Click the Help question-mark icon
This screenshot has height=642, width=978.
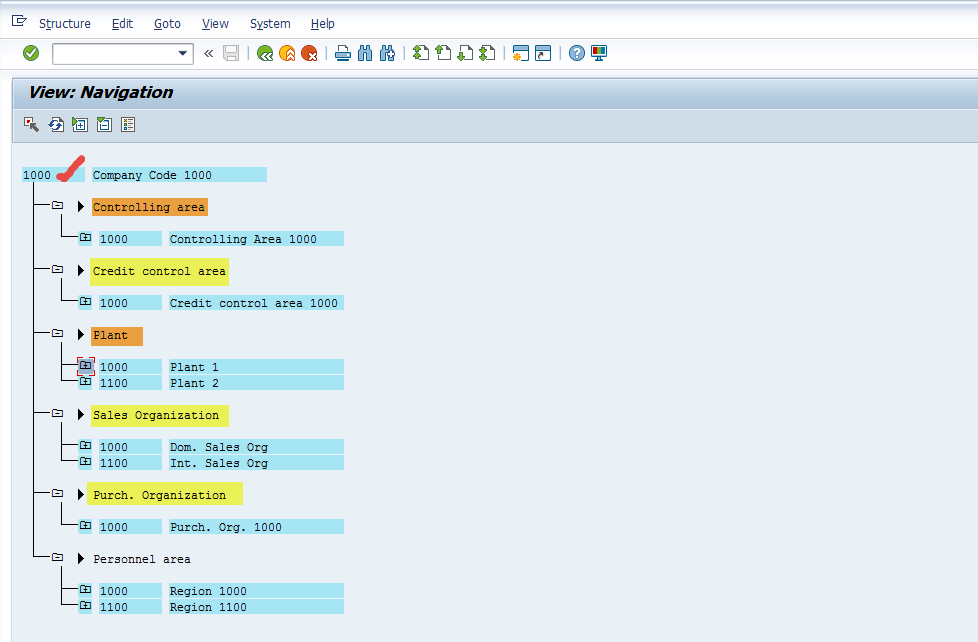pyautogui.click(x=577, y=53)
